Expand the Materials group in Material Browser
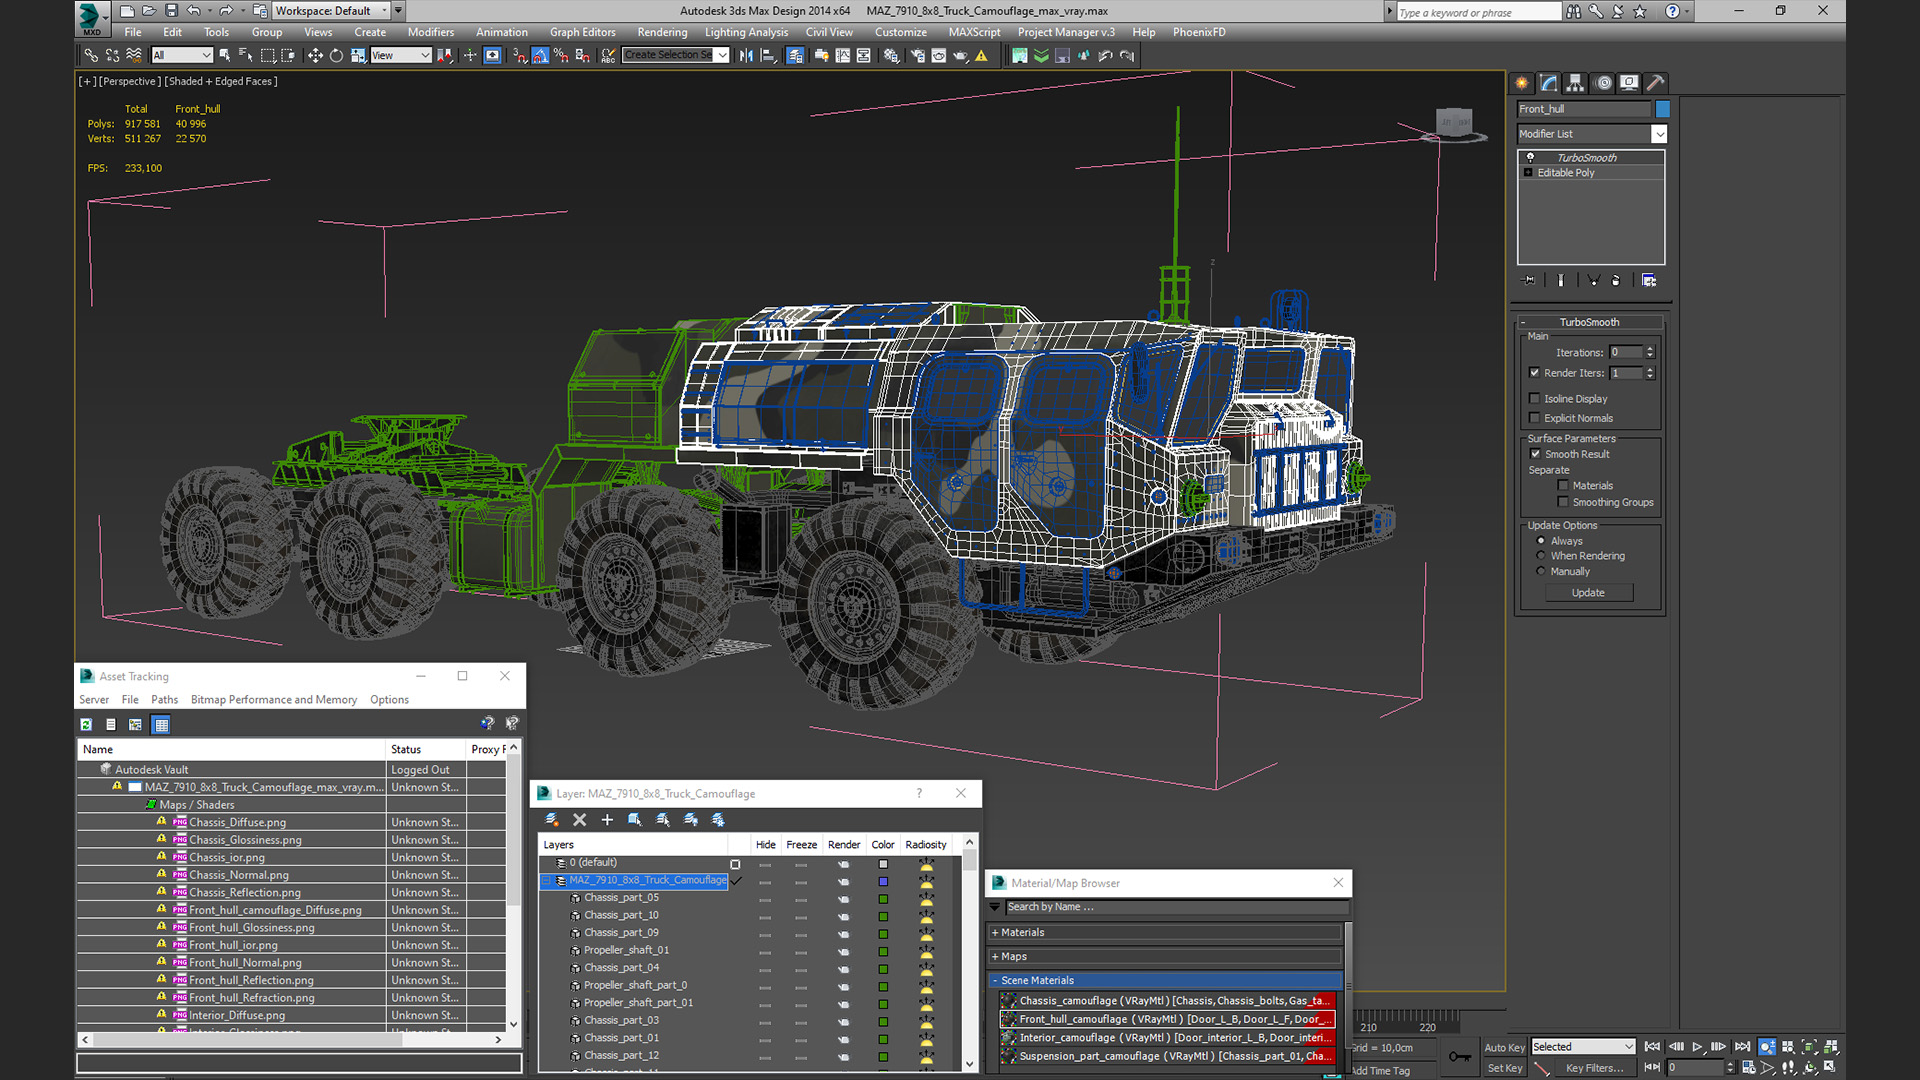 pos(995,933)
